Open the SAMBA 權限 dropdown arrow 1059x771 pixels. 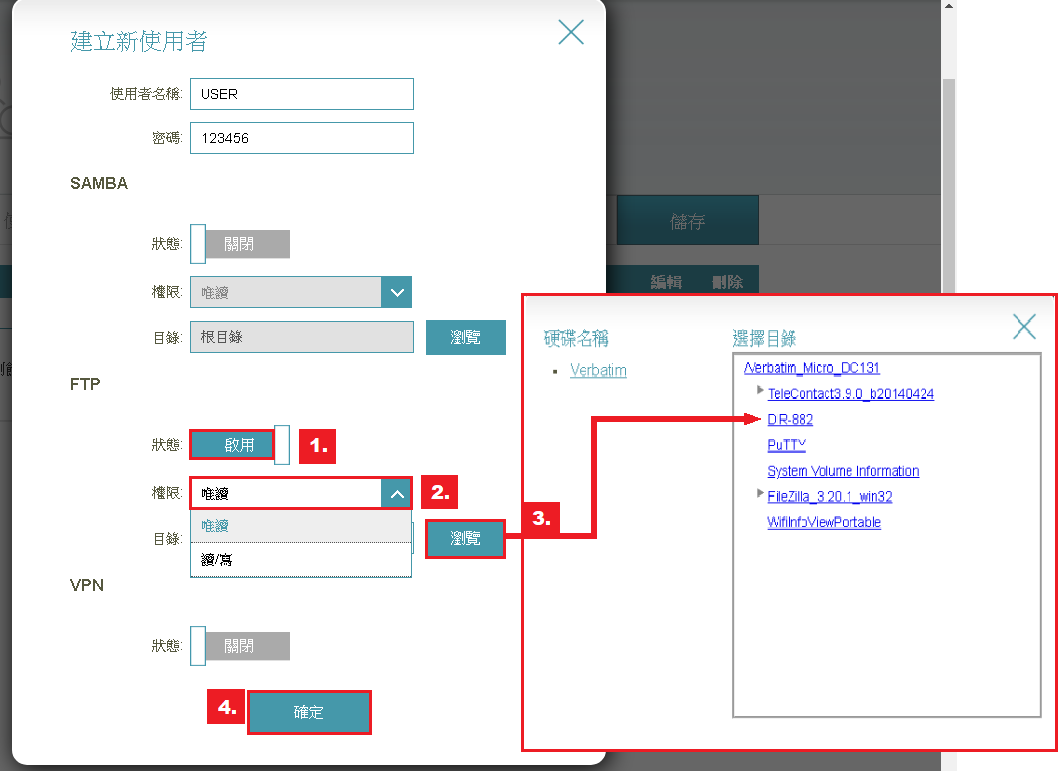pos(397,293)
